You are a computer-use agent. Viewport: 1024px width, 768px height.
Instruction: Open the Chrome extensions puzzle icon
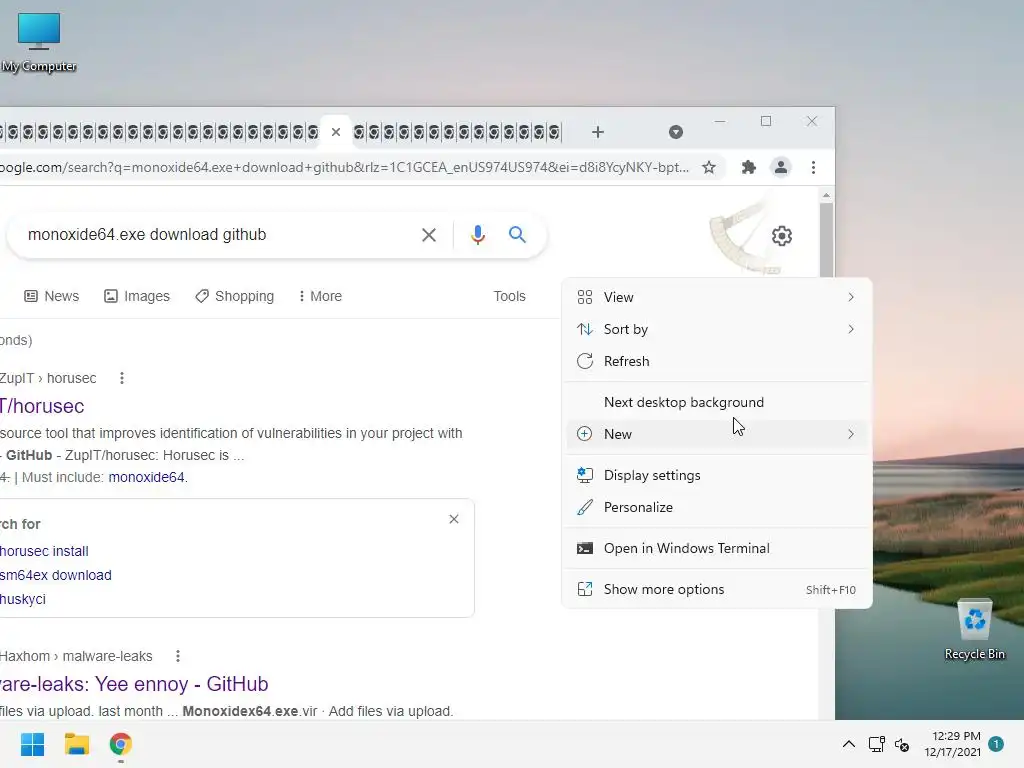click(x=749, y=167)
